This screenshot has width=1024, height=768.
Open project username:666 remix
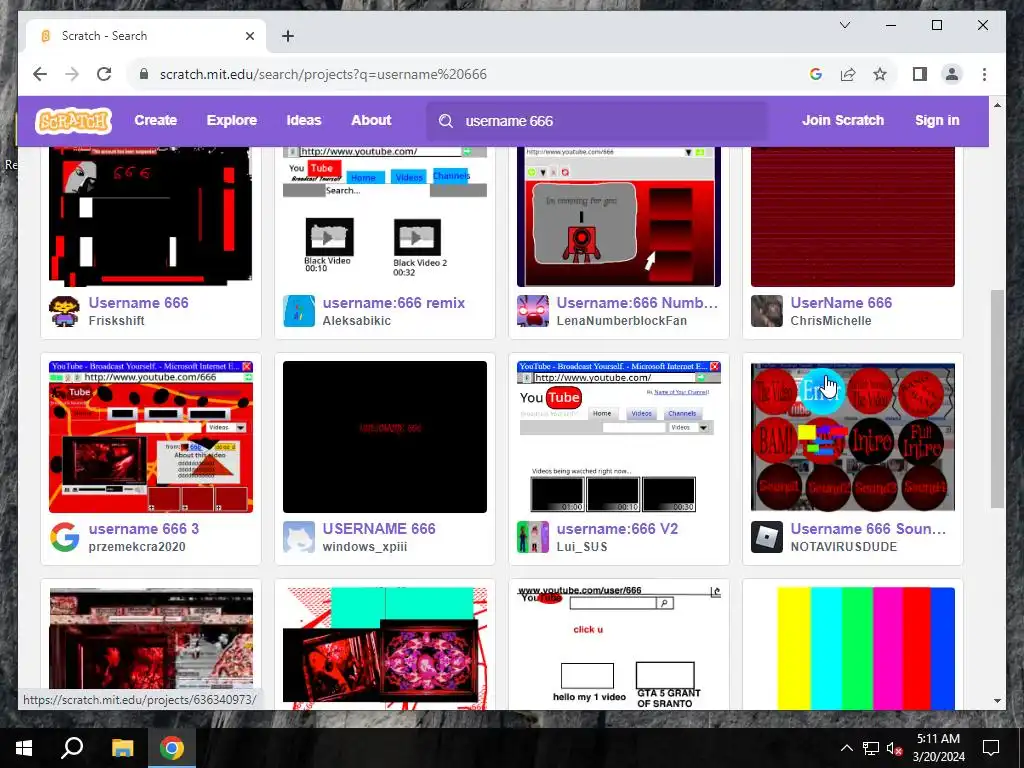click(x=394, y=302)
